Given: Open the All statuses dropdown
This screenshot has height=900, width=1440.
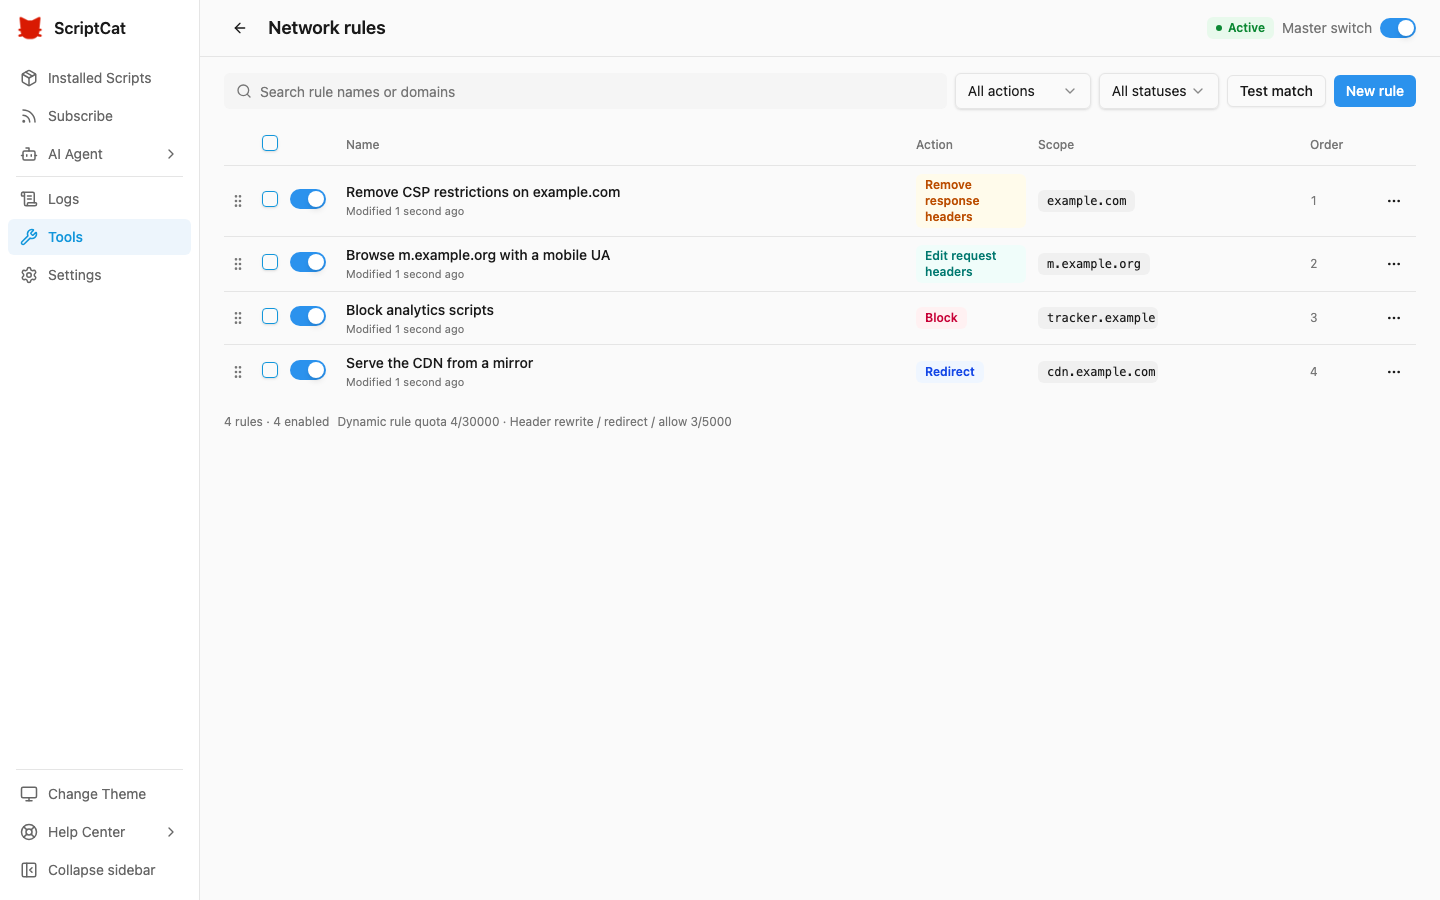Looking at the screenshot, I should 1158,91.
